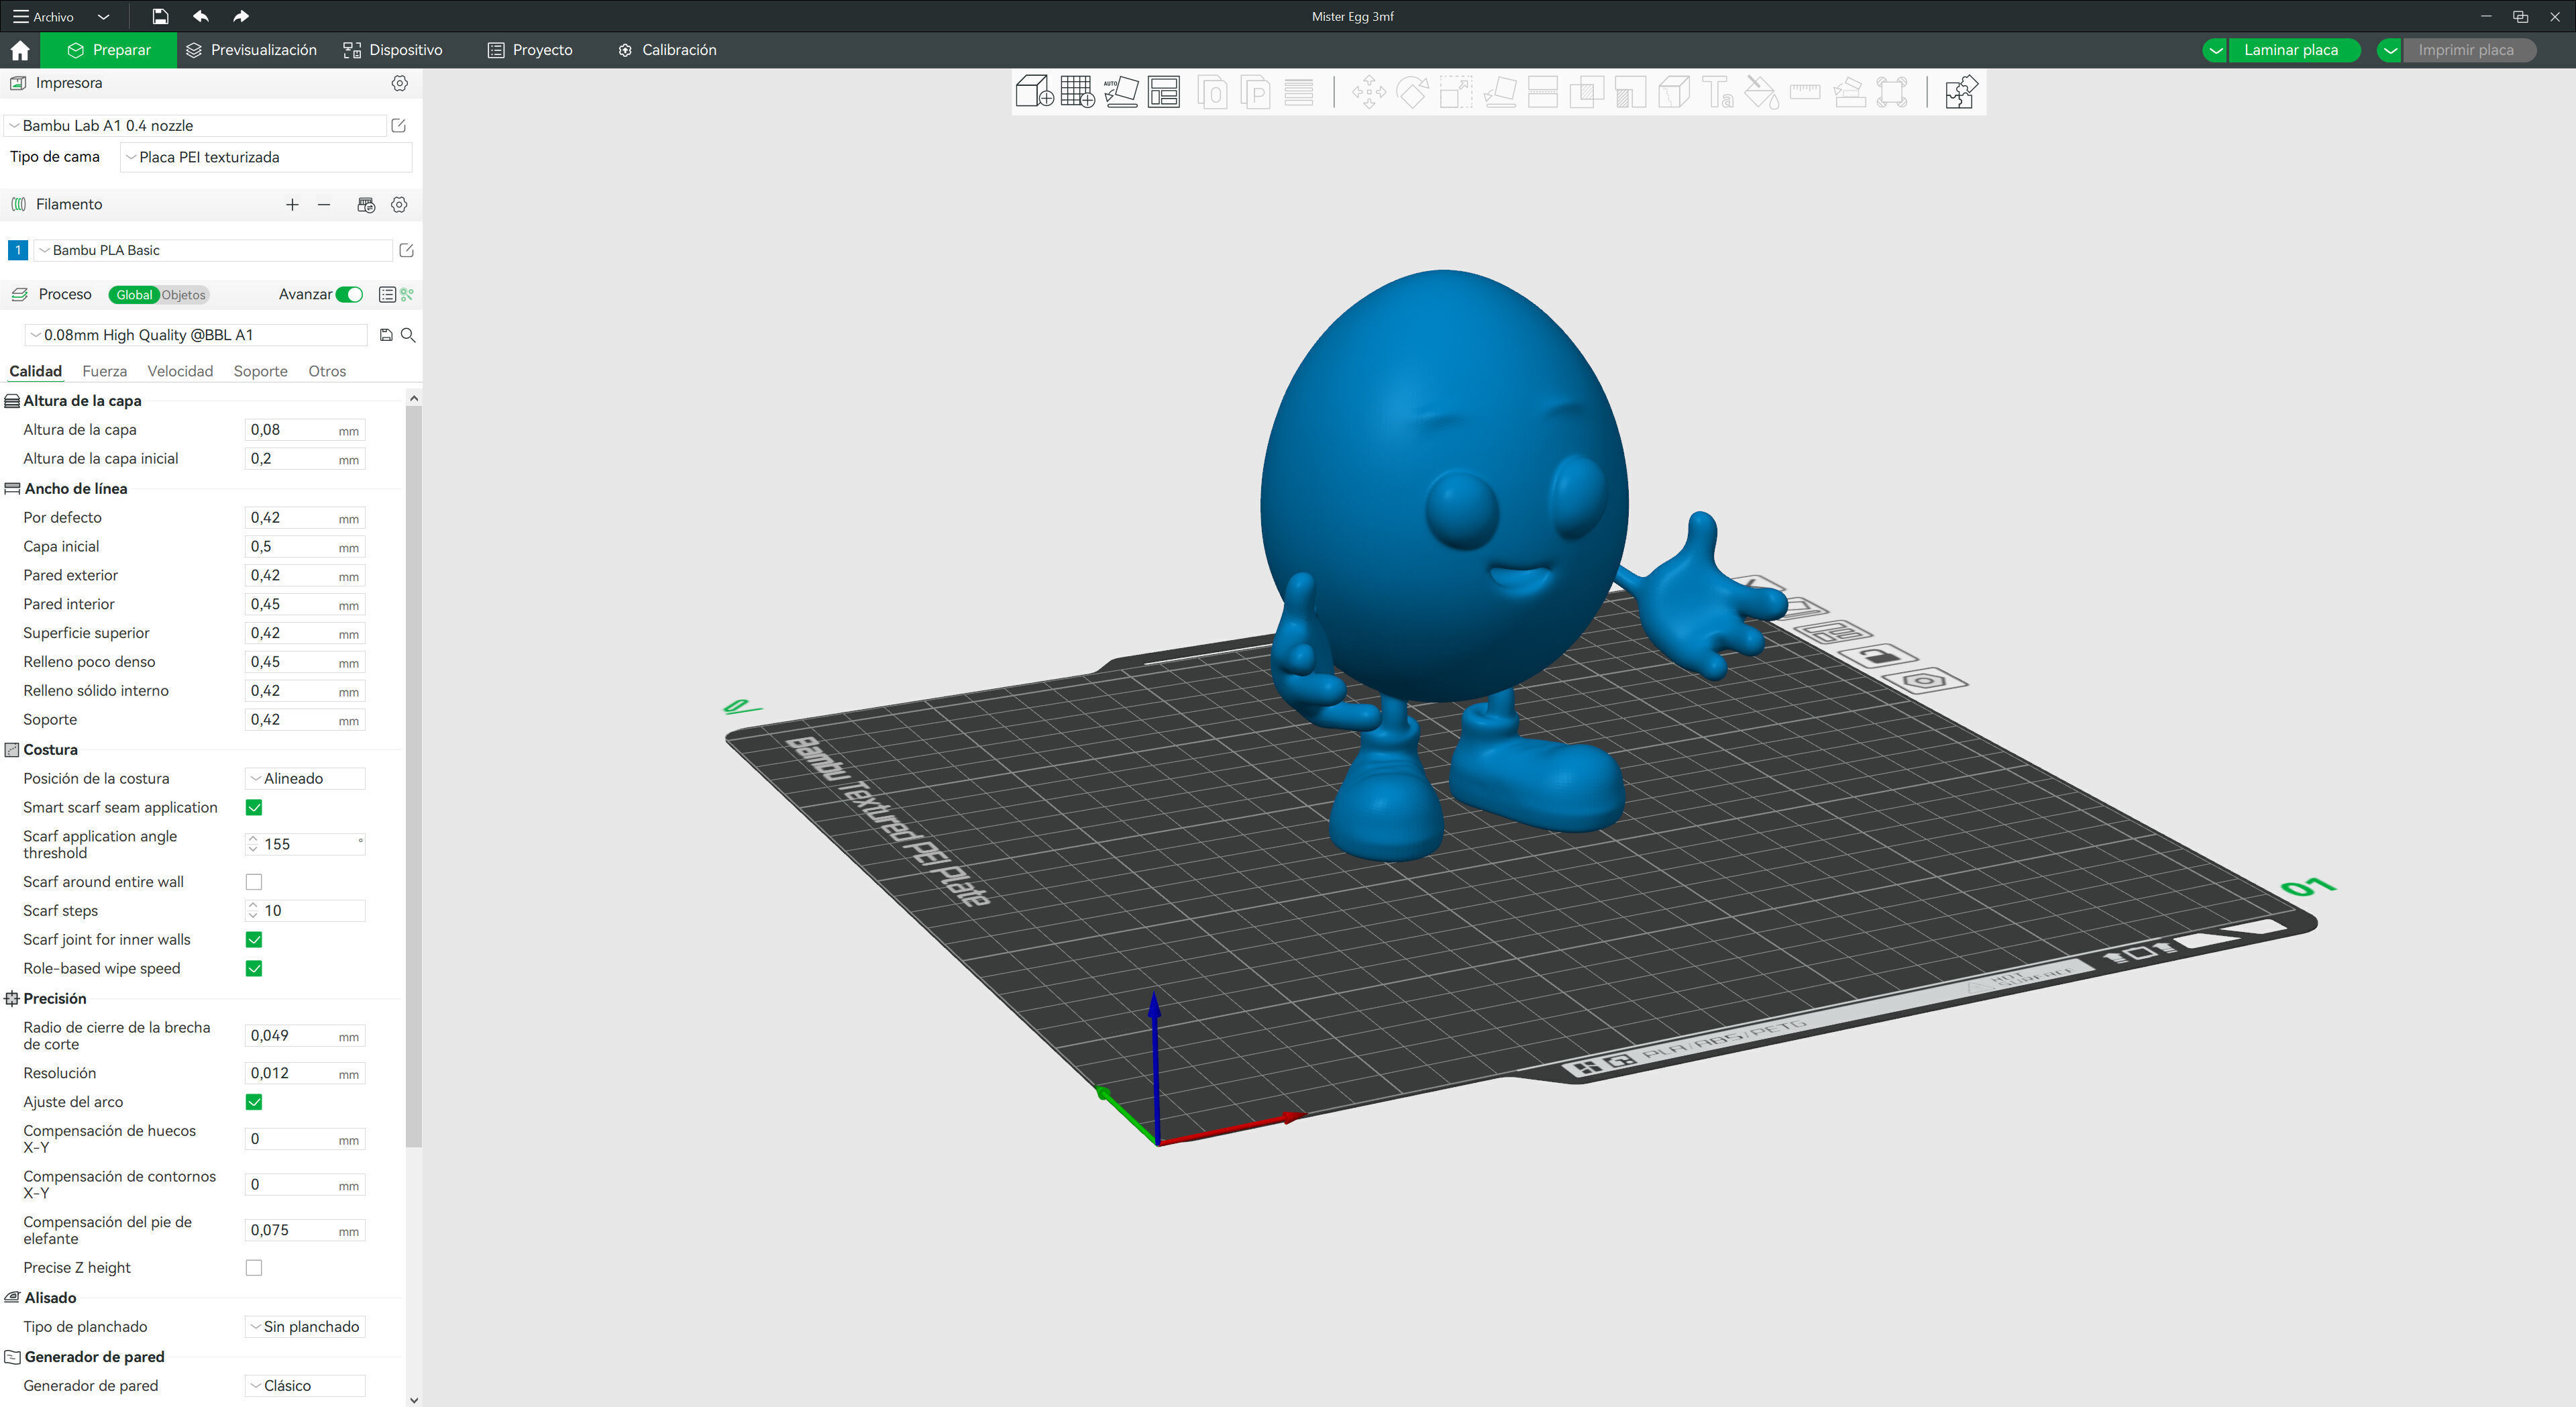This screenshot has width=2576, height=1407.
Task: Open the Laminar placa dropdown arrow
Action: tap(2216, 50)
